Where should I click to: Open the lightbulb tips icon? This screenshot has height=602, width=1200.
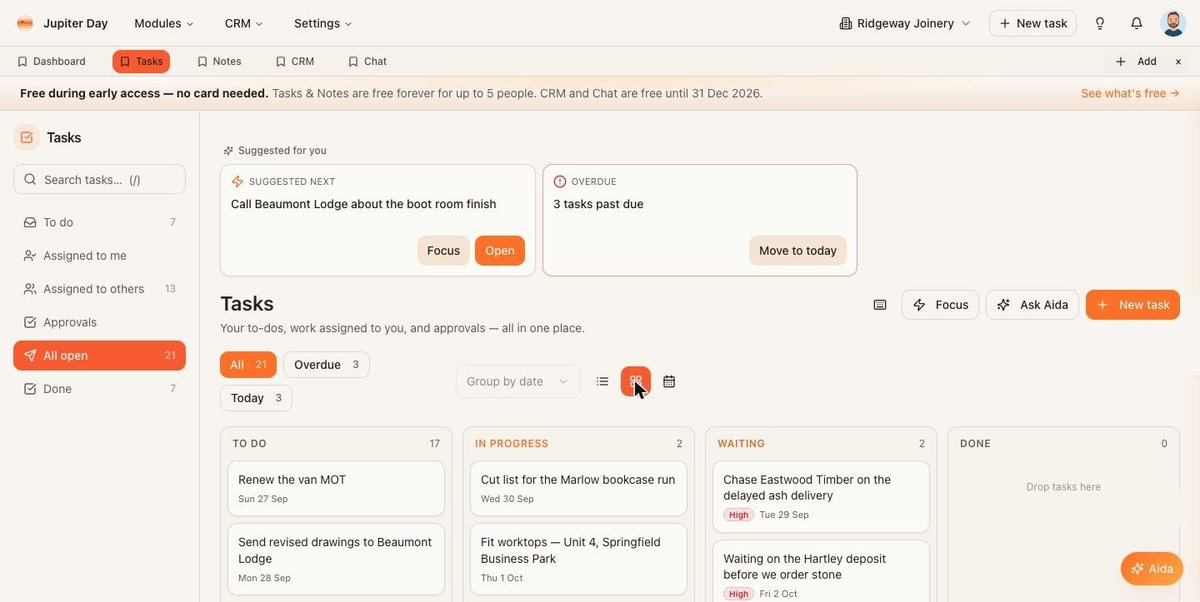tap(1100, 23)
